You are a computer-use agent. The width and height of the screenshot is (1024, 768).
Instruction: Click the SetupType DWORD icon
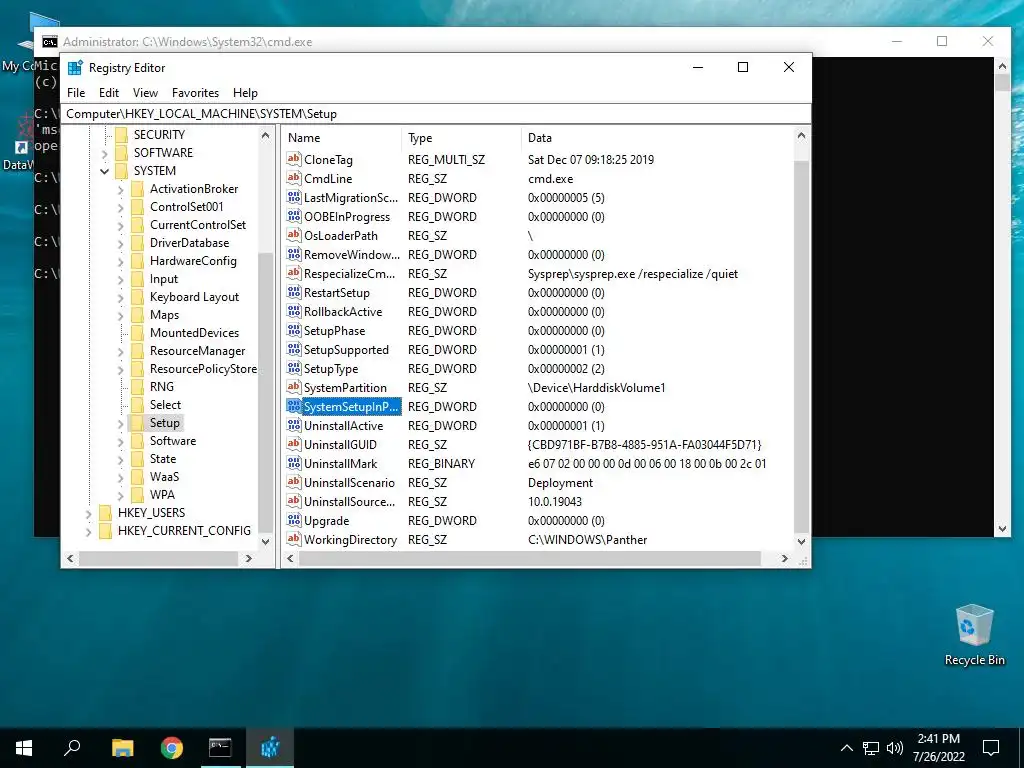[294, 368]
